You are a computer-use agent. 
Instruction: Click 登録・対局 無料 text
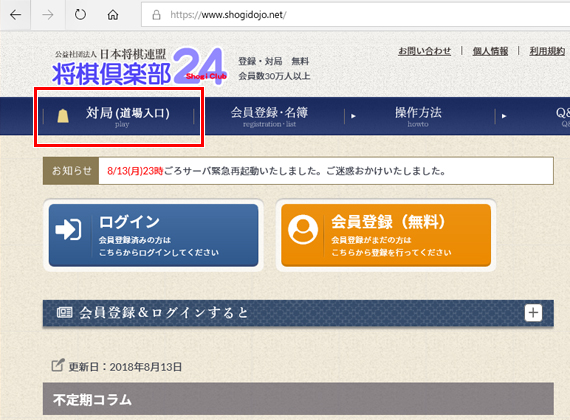[x=274, y=61]
